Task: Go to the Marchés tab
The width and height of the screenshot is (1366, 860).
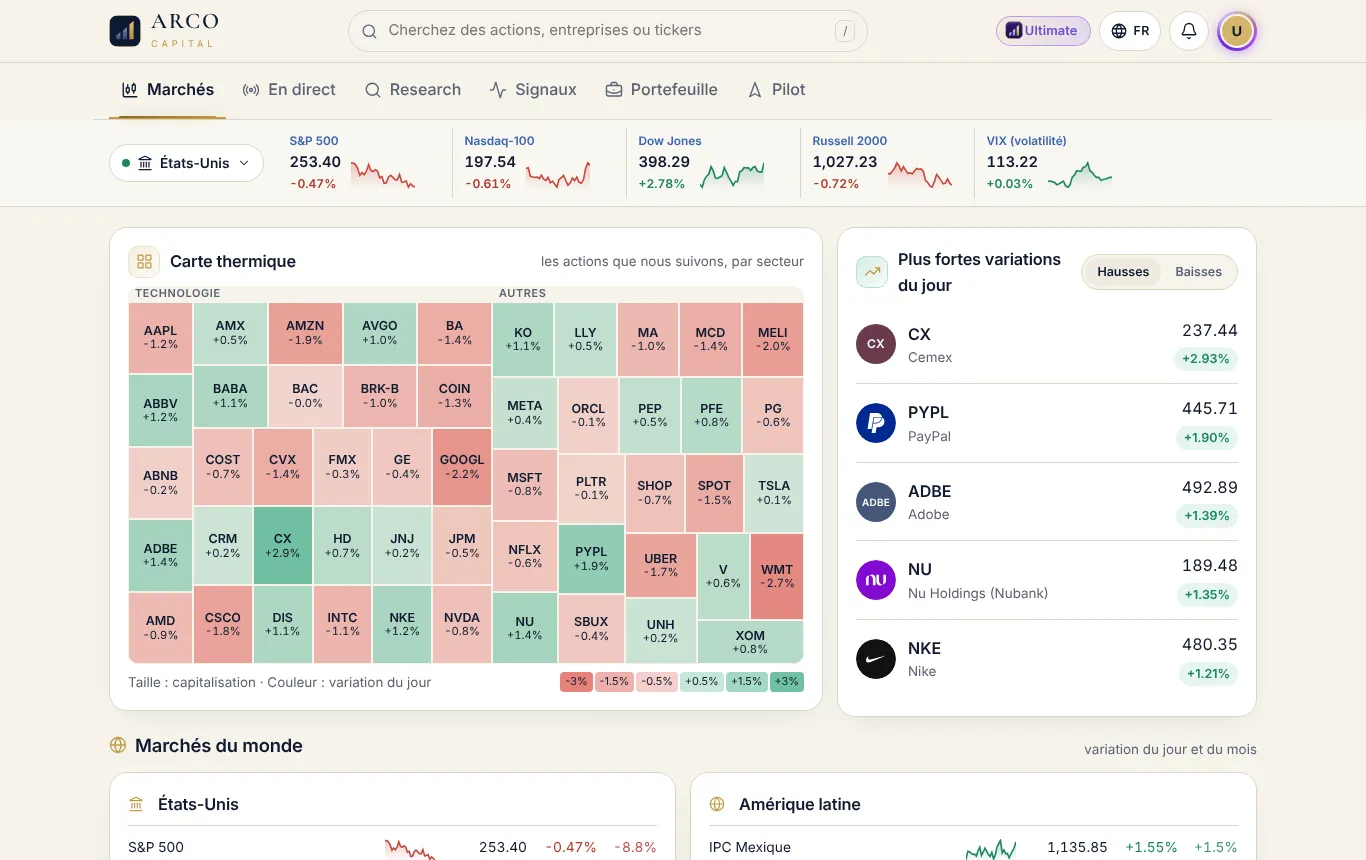Action: tap(168, 90)
